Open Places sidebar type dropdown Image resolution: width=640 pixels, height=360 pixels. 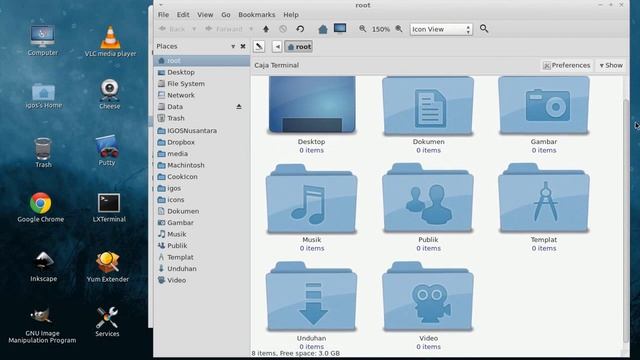pos(233,47)
